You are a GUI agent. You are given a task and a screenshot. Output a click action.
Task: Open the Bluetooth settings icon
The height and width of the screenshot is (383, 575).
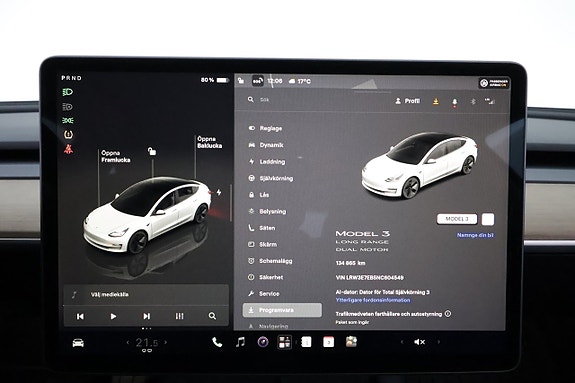[x=473, y=101]
